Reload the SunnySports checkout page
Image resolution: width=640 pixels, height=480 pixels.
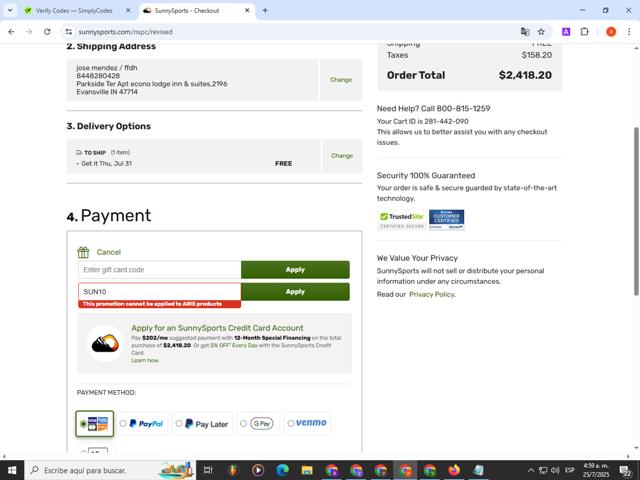(x=47, y=32)
